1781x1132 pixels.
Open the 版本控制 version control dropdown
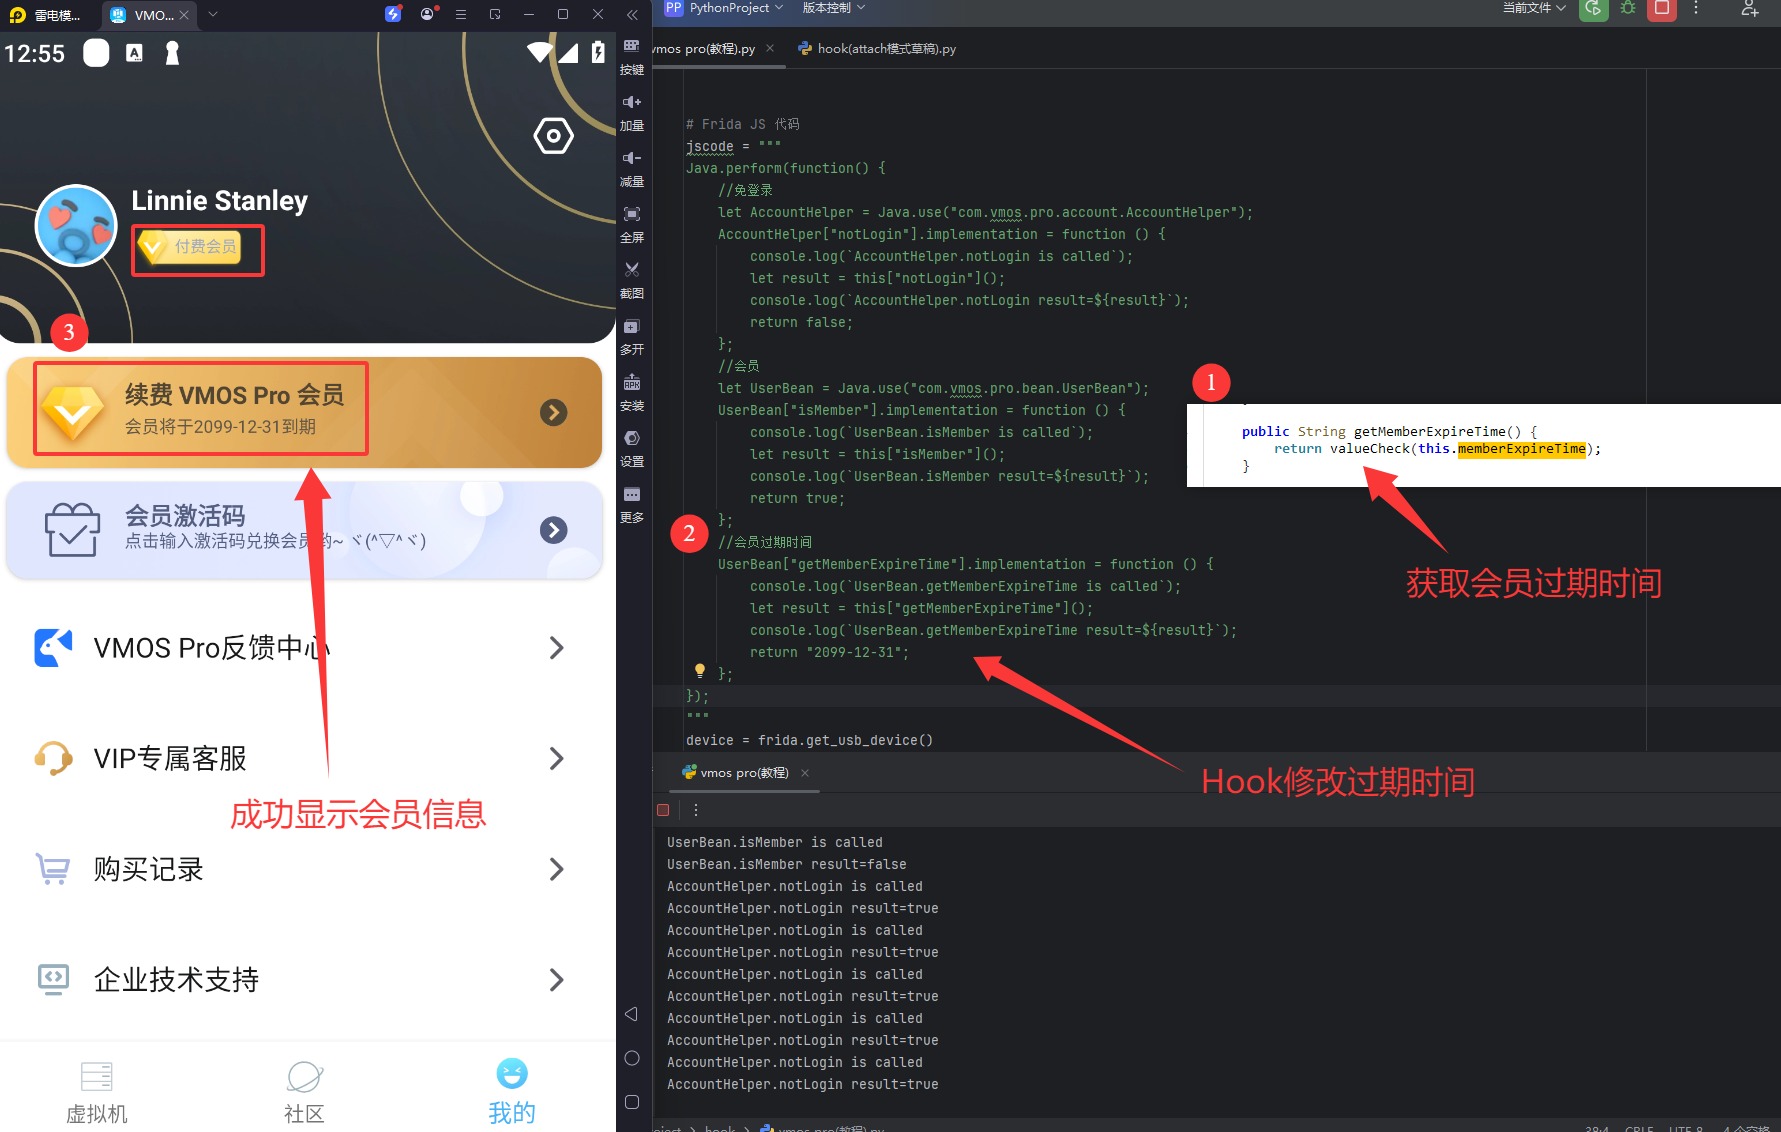(x=834, y=8)
